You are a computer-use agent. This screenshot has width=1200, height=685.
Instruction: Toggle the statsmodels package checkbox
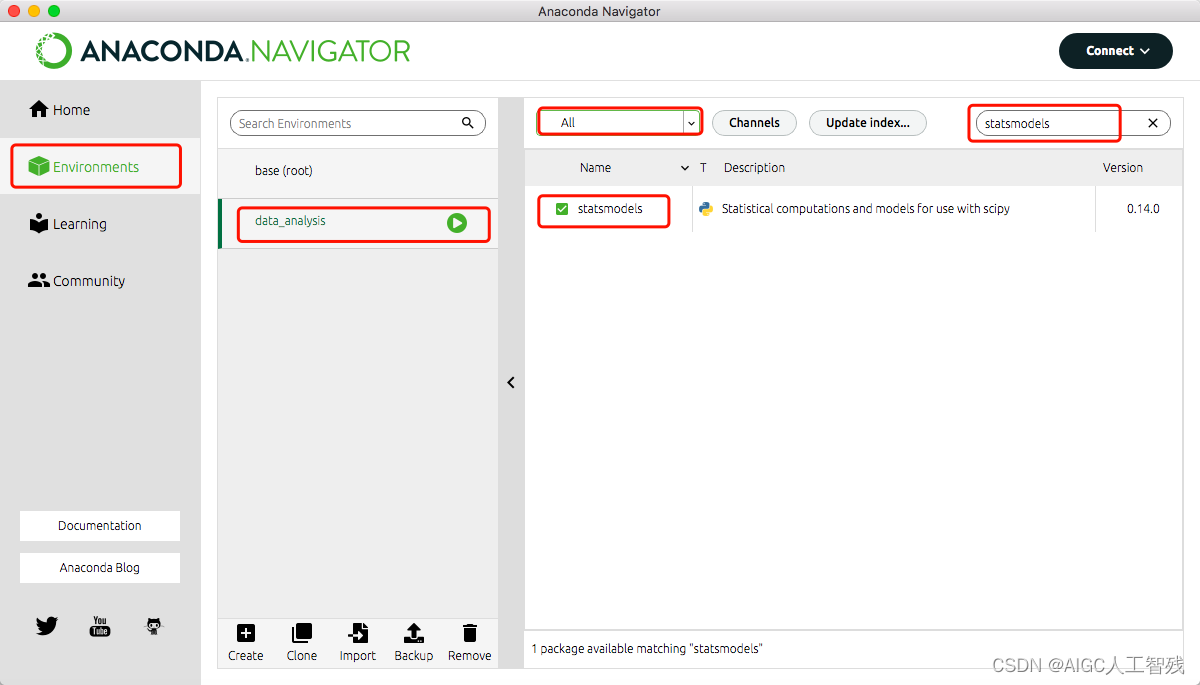(562, 209)
